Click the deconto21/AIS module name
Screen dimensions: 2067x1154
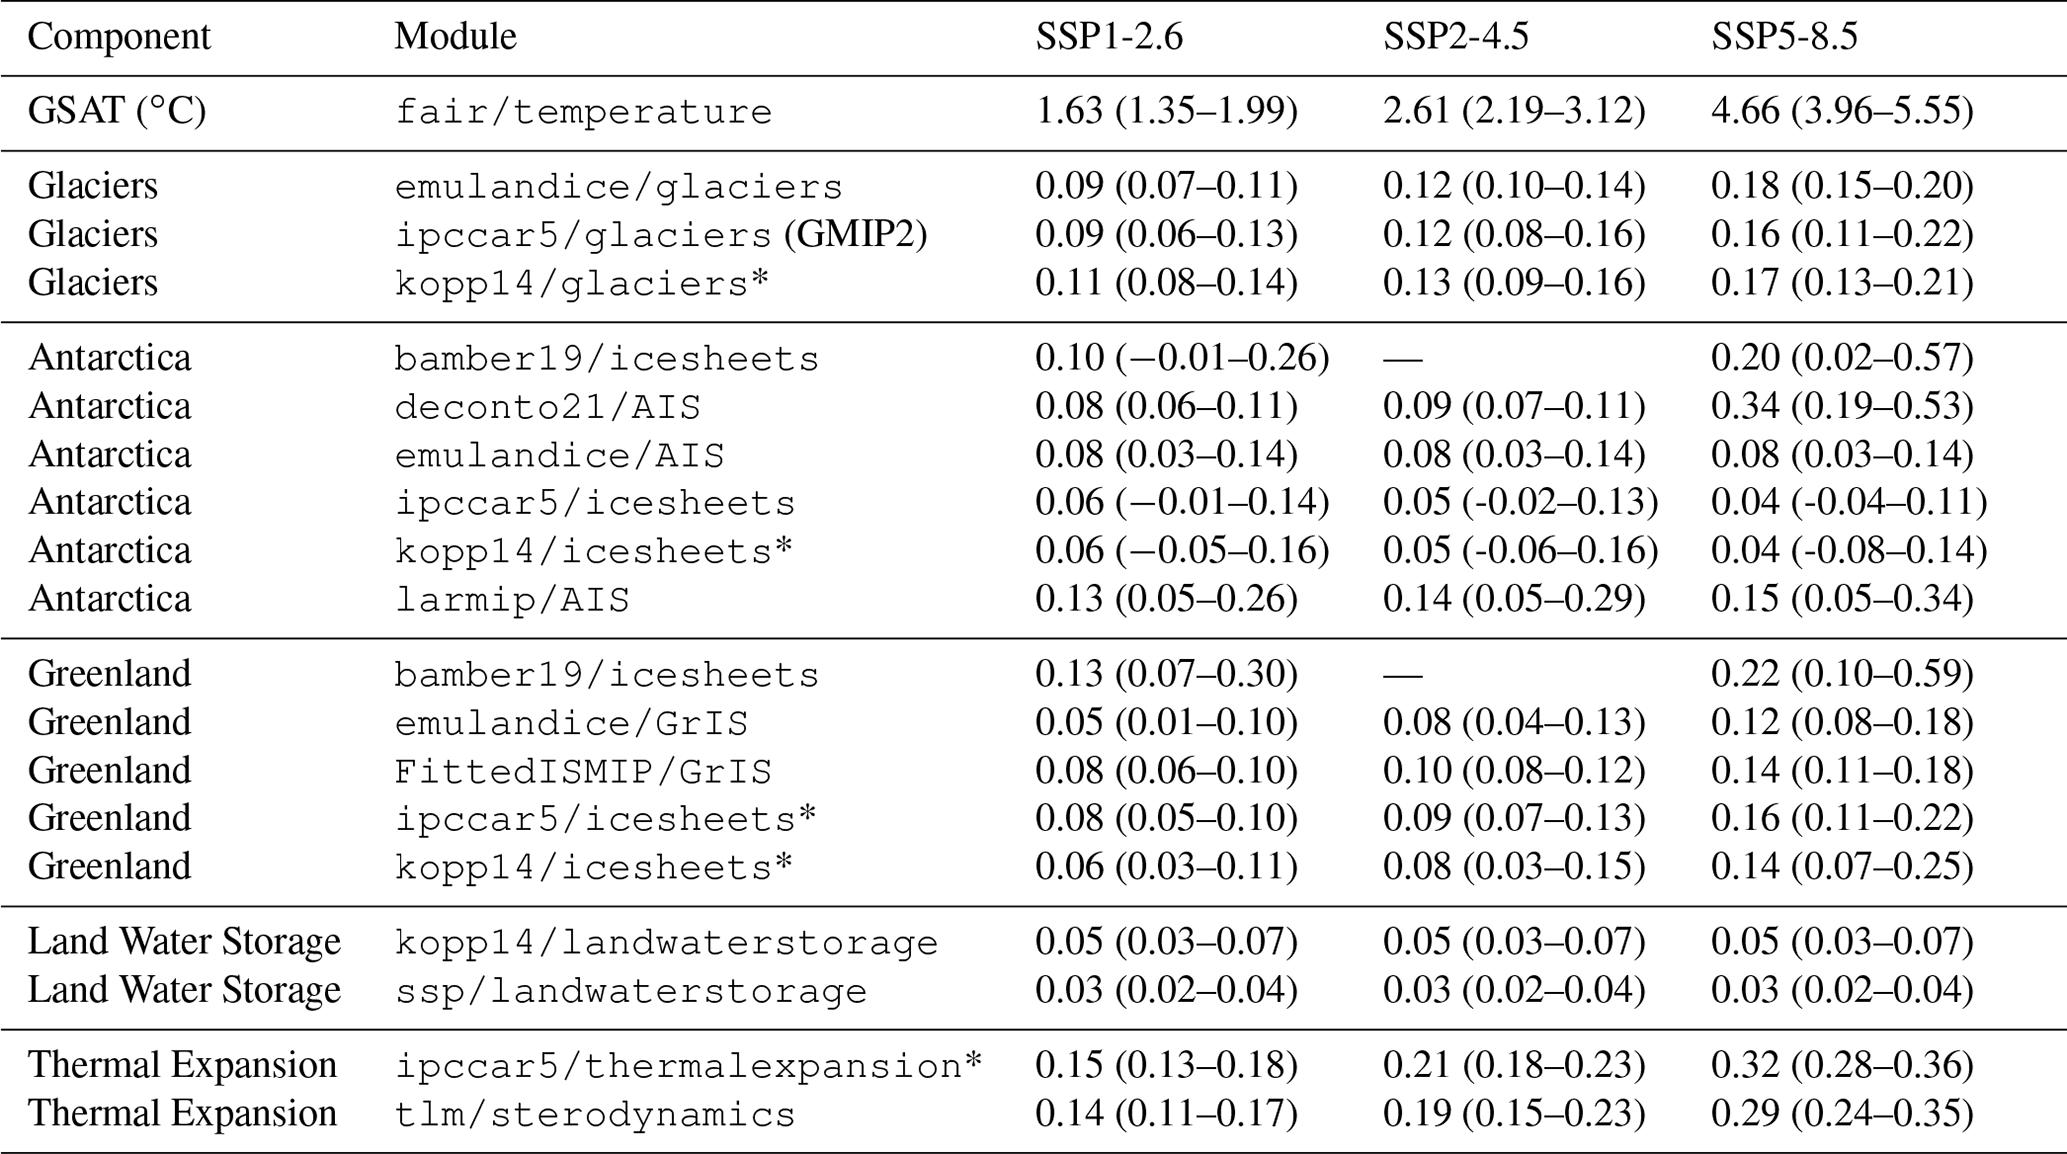[547, 407]
